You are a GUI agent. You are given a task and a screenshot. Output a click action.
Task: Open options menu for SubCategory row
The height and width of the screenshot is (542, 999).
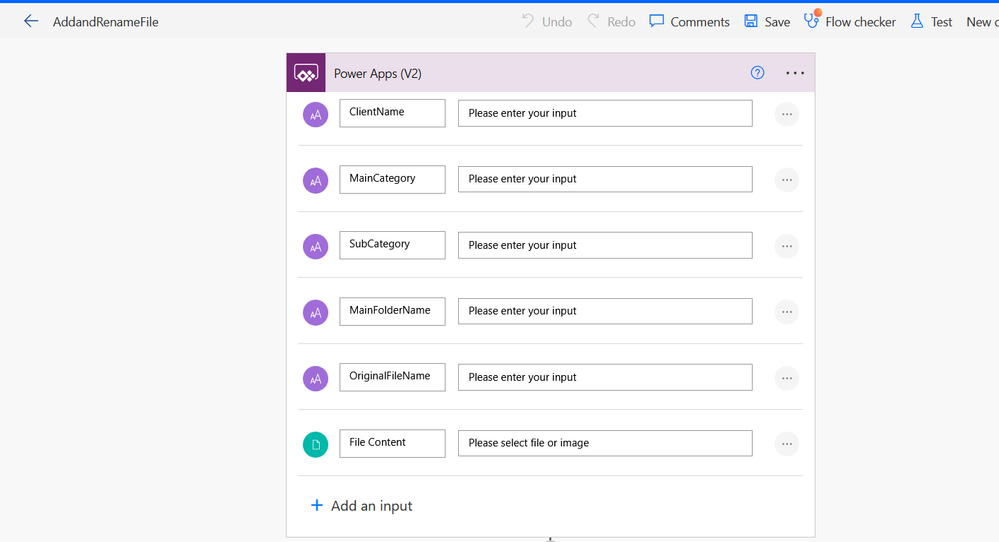787,246
